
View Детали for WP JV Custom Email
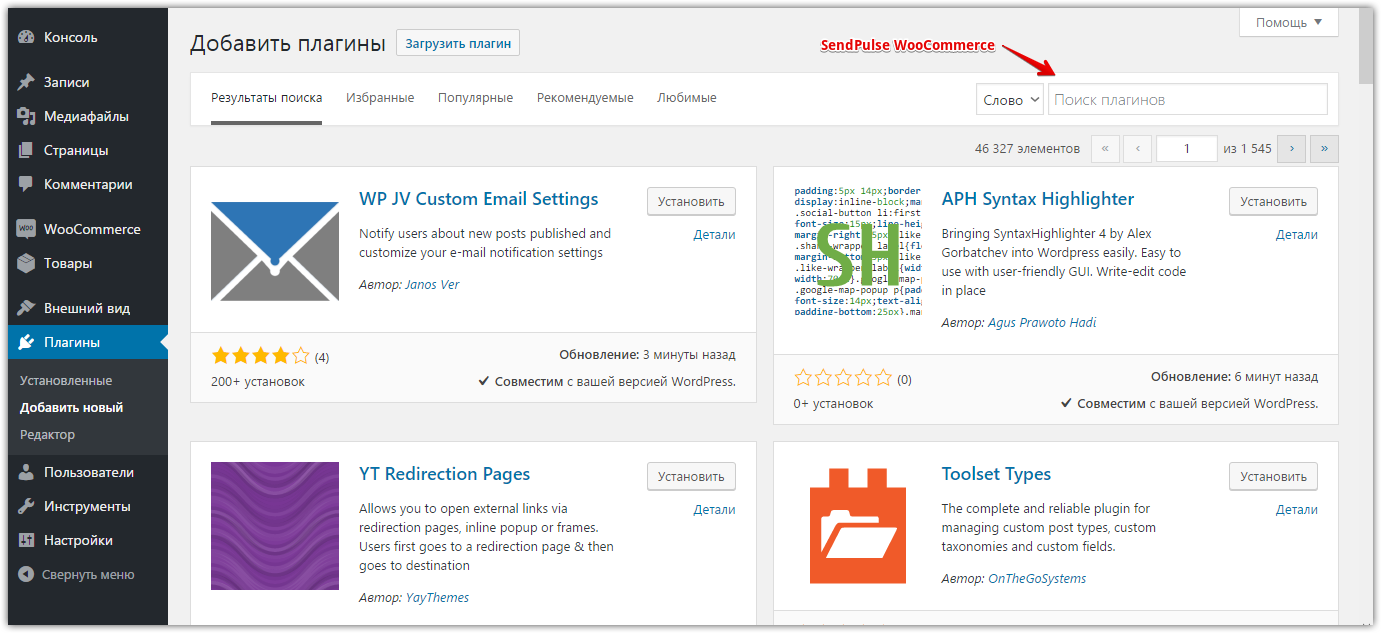714,235
